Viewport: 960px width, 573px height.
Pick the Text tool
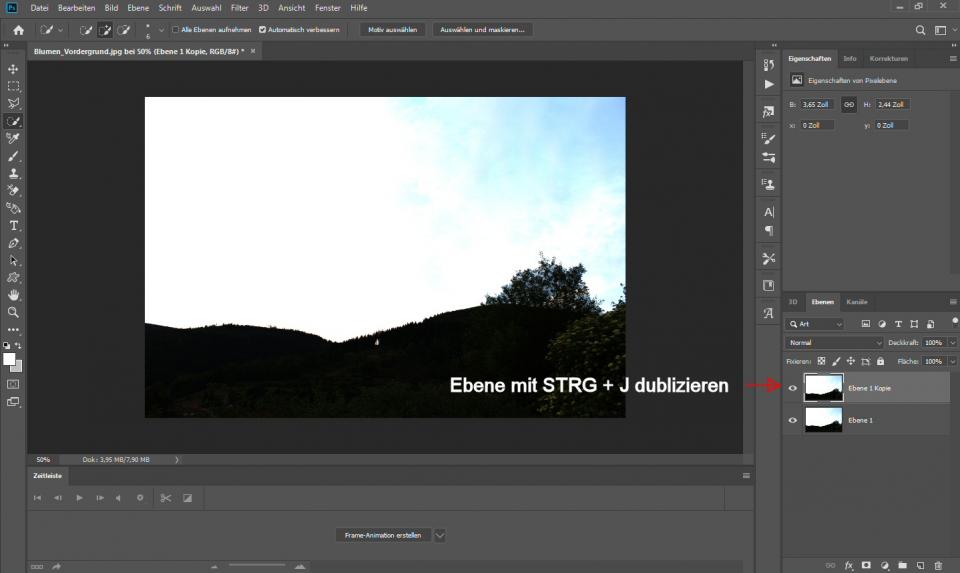pos(14,226)
